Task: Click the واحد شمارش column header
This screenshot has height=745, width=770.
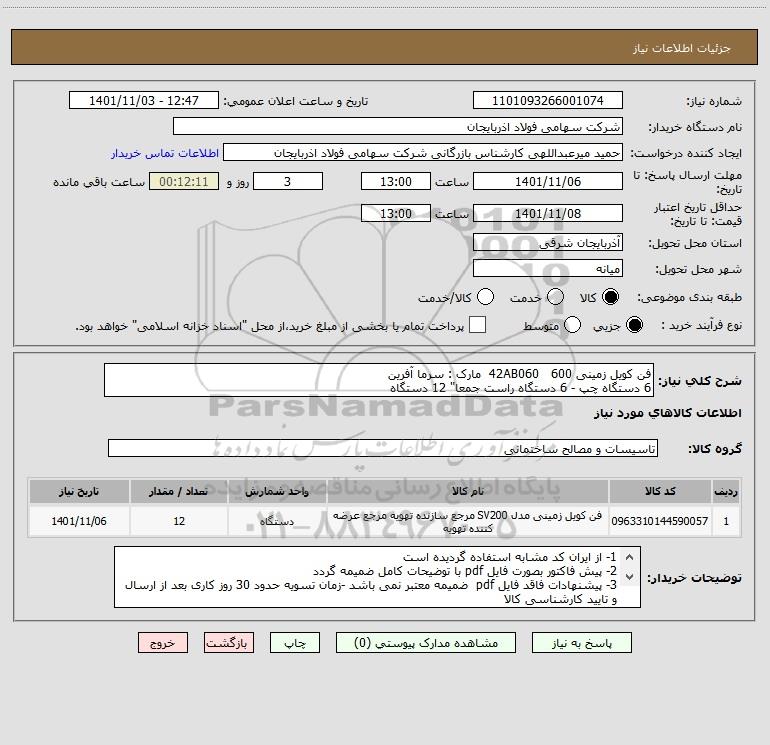Action: pyautogui.click(x=277, y=492)
